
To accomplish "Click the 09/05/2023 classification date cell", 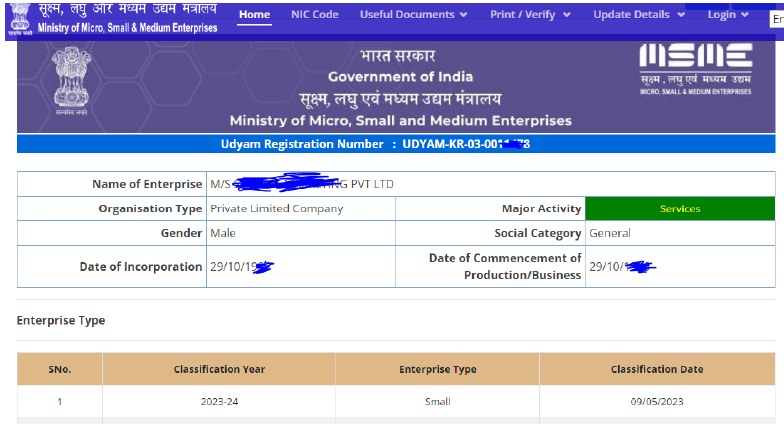I will pyautogui.click(x=657, y=402).
